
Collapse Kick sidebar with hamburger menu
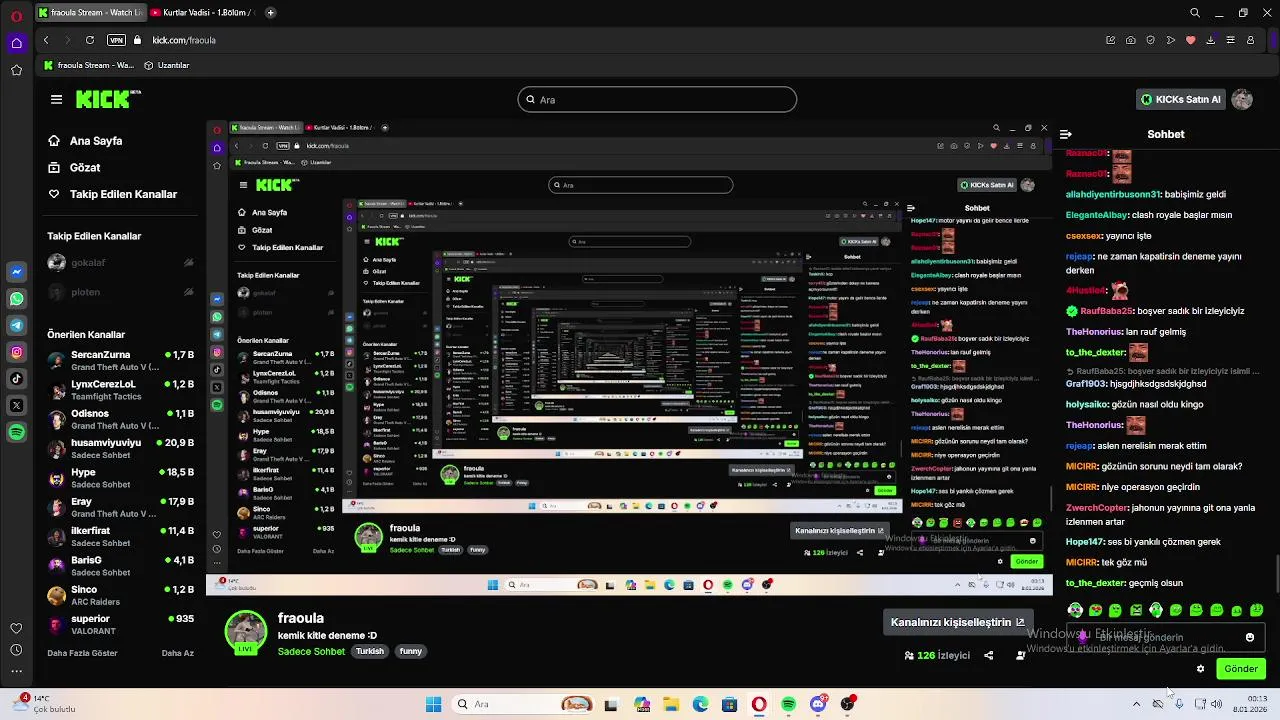click(x=56, y=99)
